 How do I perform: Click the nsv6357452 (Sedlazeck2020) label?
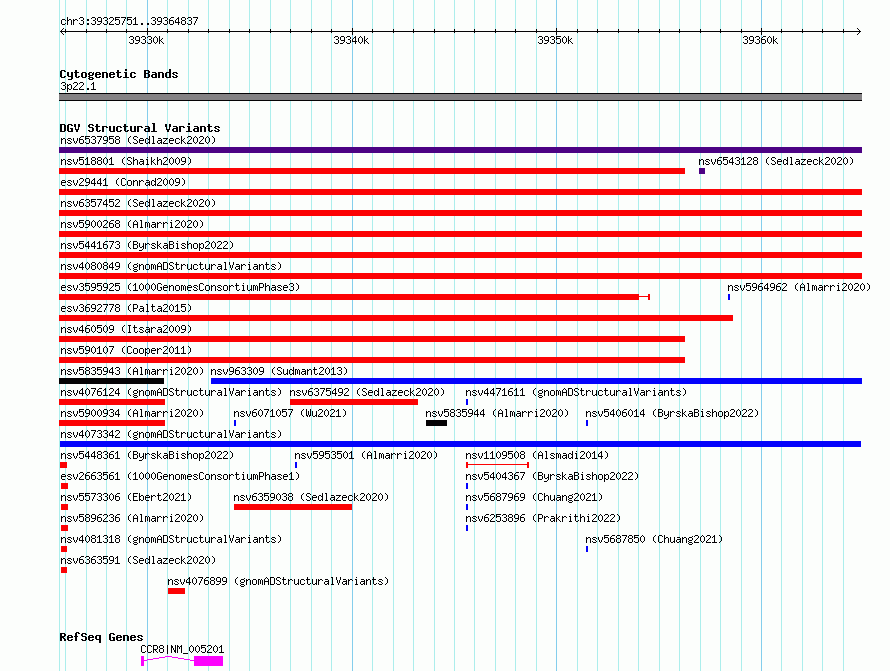[138, 203]
